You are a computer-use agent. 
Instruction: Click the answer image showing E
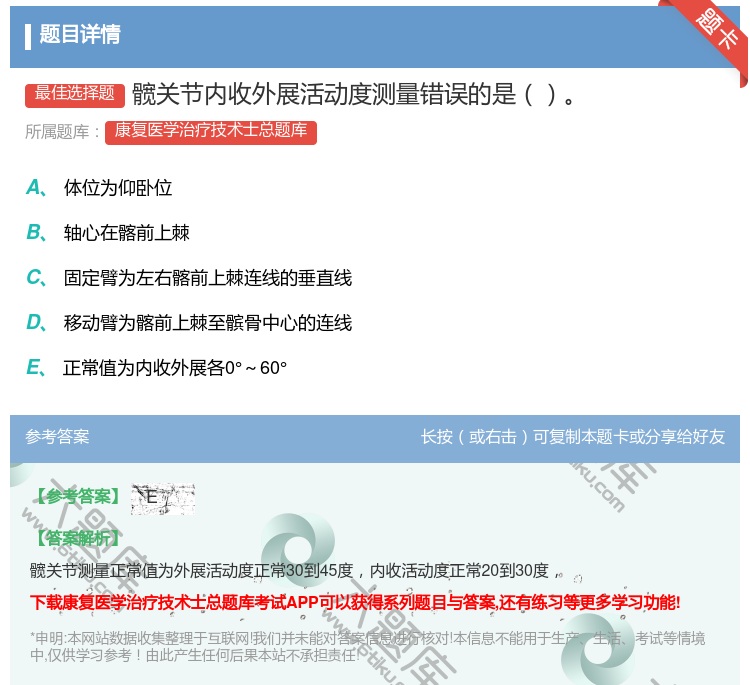pyautogui.click(x=163, y=498)
